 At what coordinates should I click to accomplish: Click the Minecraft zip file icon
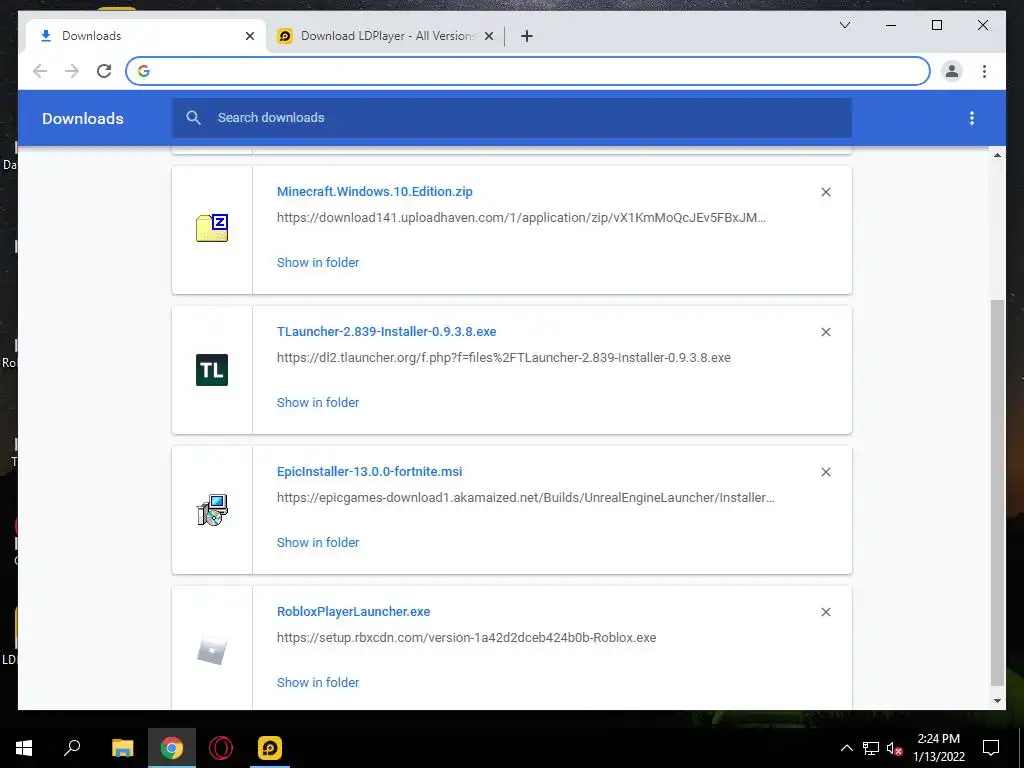click(x=212, y=228)
